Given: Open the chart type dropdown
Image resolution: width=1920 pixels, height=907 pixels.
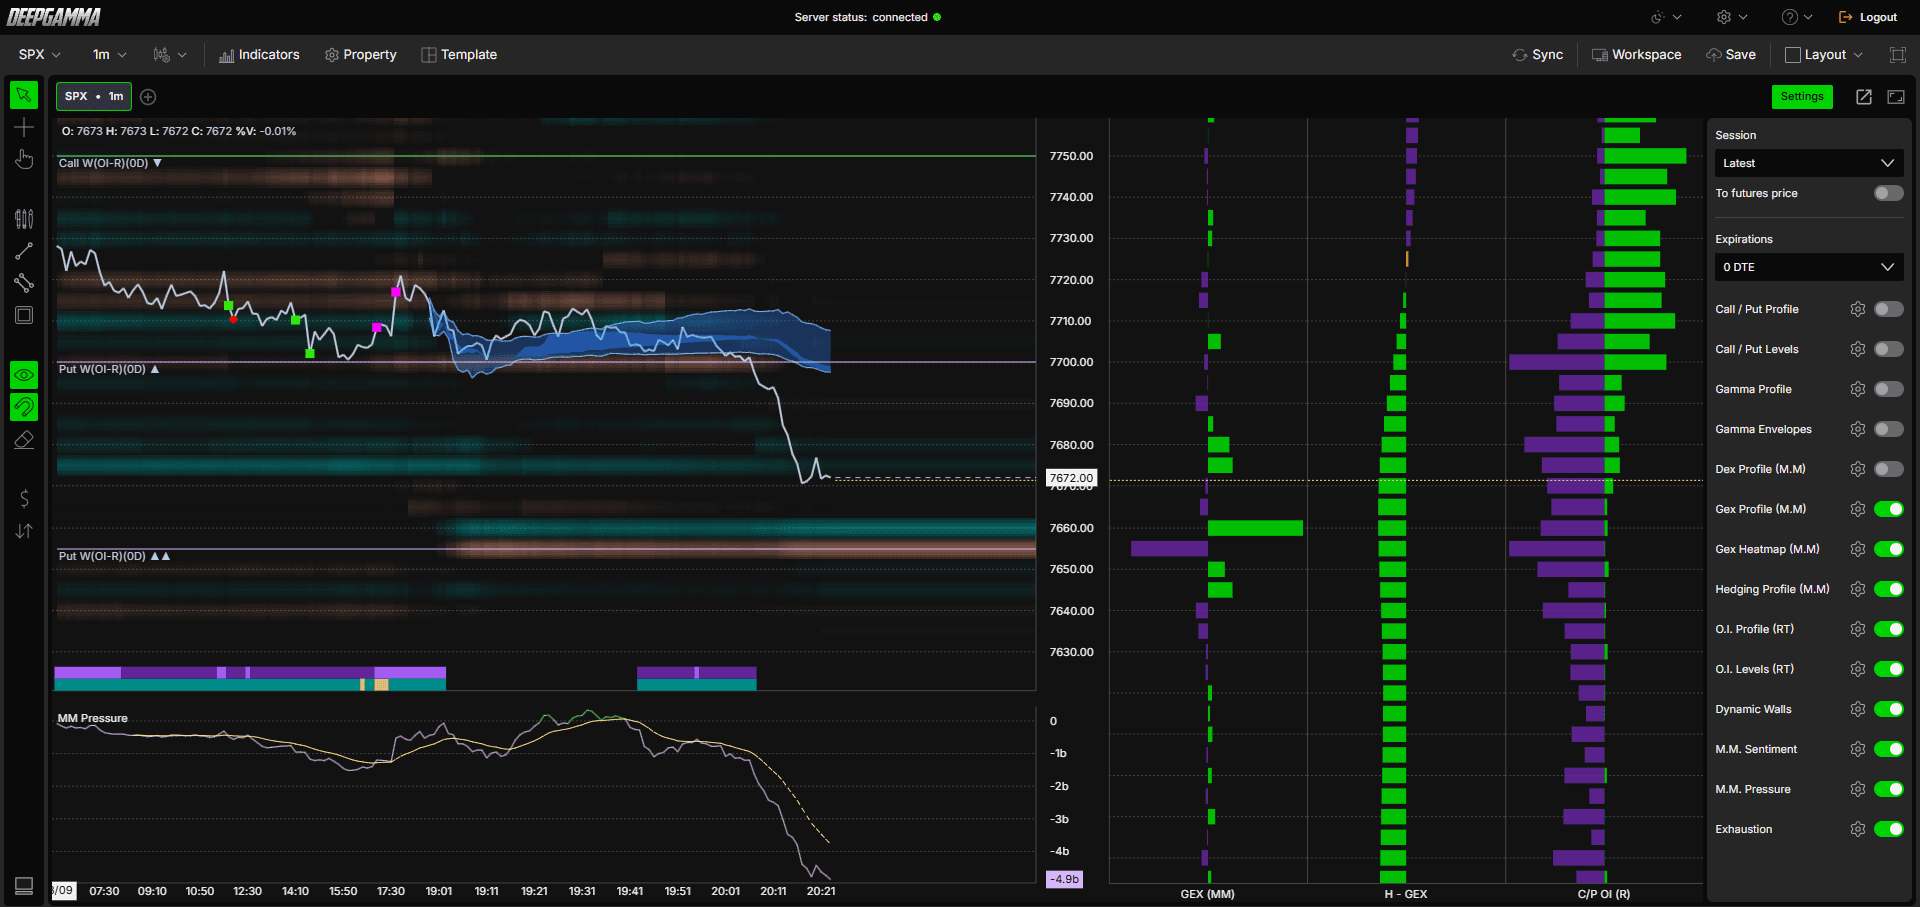Looking at the screenshot, I should click(x=170, y=55).
